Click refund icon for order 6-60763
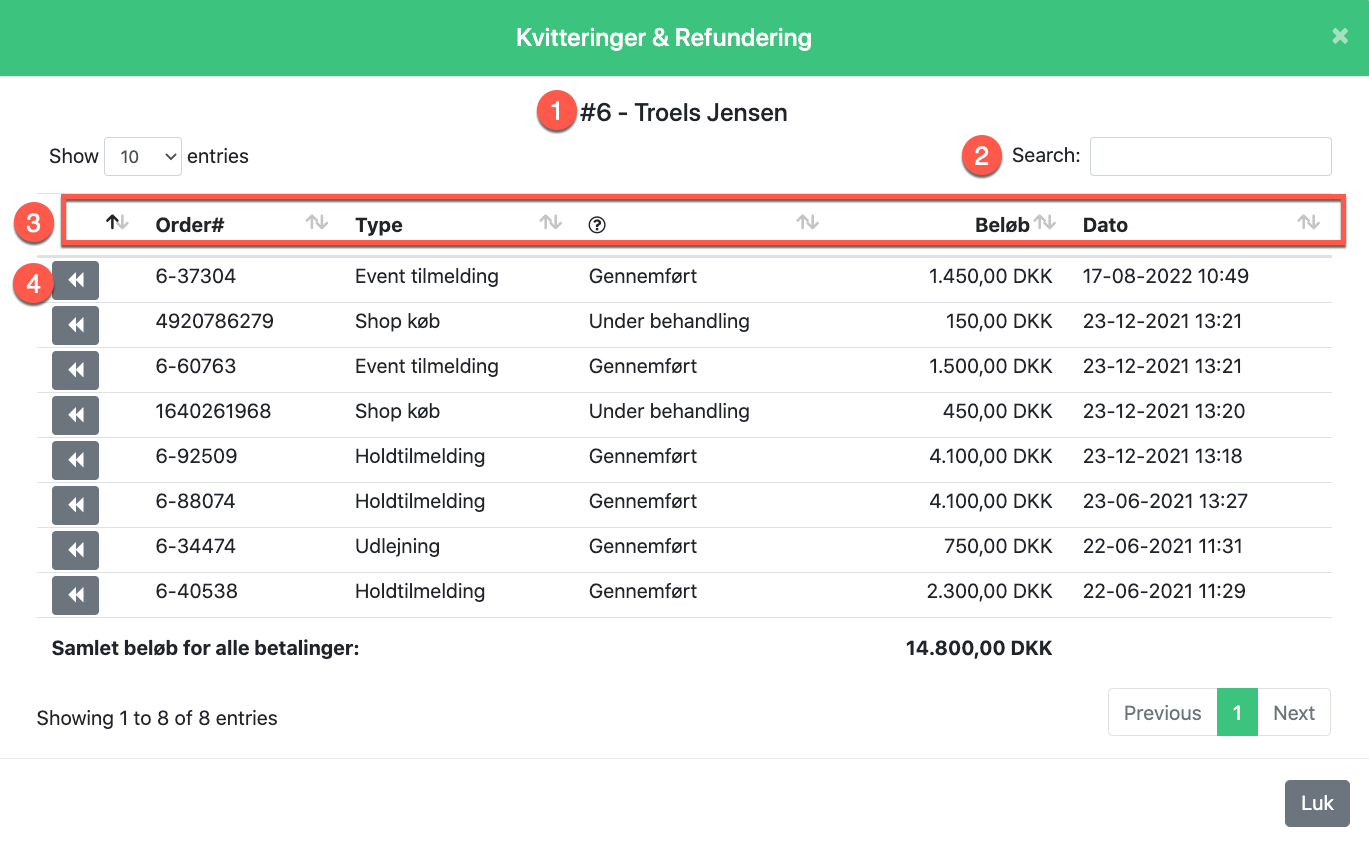The image size is (1369, 845). point(75,371)
